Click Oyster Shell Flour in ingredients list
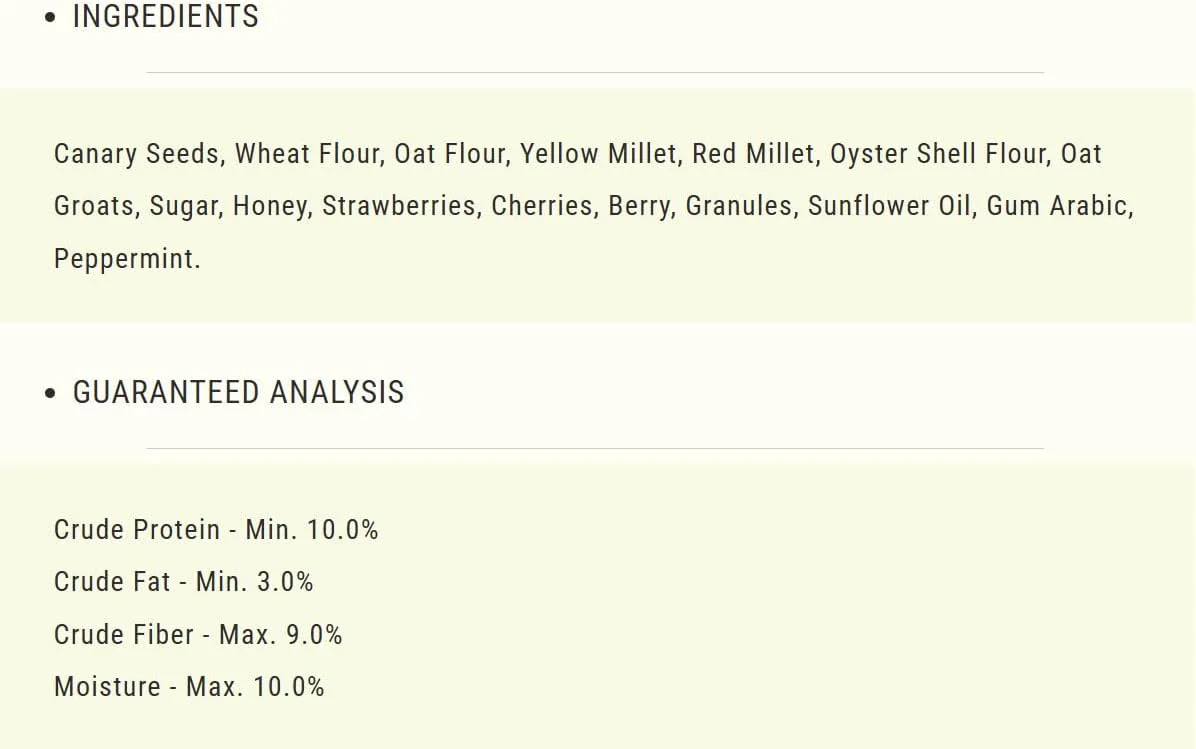This screenshot has height=749, width=1196. [x=937, y=154]
